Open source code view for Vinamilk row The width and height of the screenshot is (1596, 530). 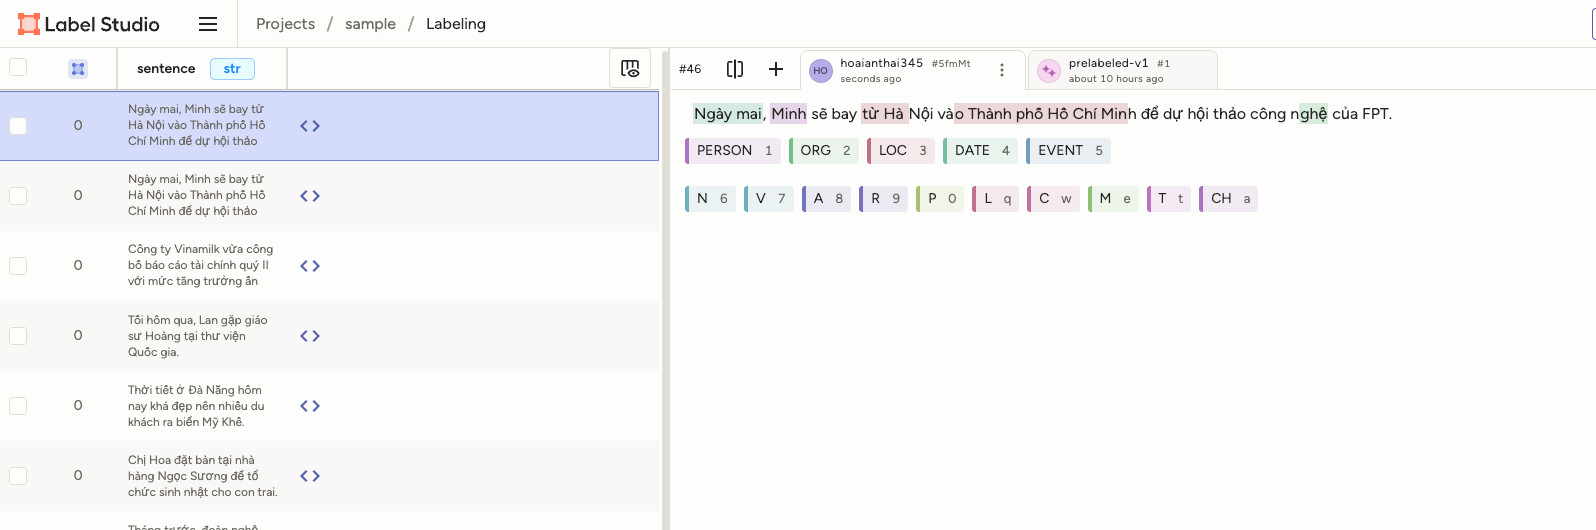click(x=310, y=266)
